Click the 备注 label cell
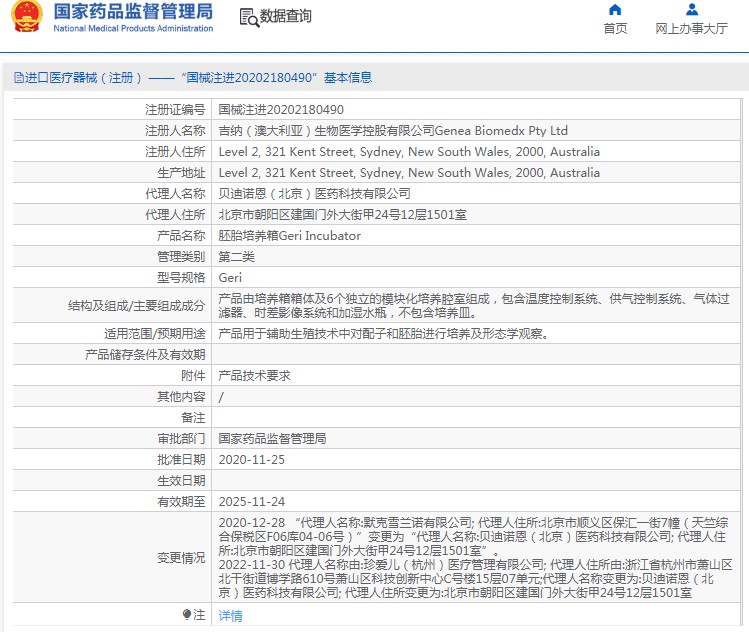The height and width of the screenshot is (632, 749). coord(112,418)
